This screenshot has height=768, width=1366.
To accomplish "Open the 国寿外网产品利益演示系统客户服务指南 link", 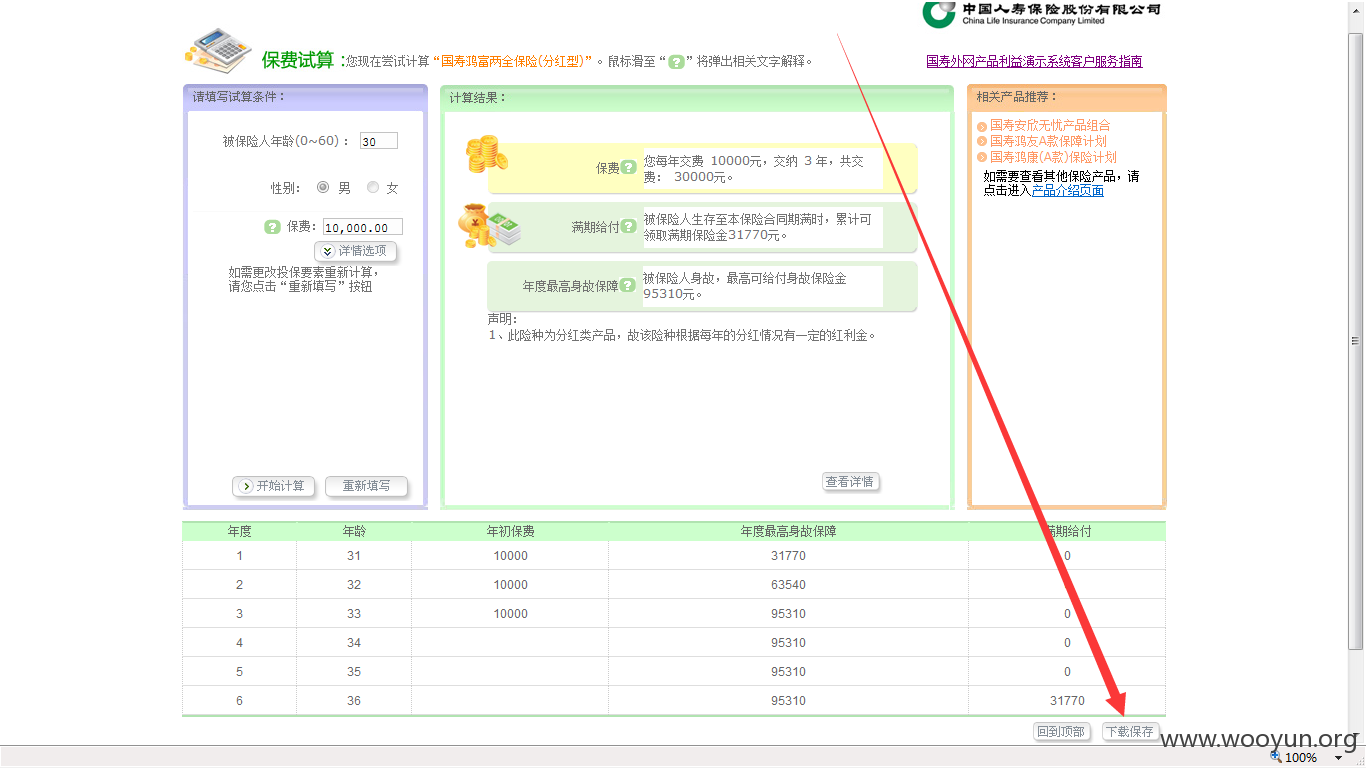I will click(x=1034, y=61).
